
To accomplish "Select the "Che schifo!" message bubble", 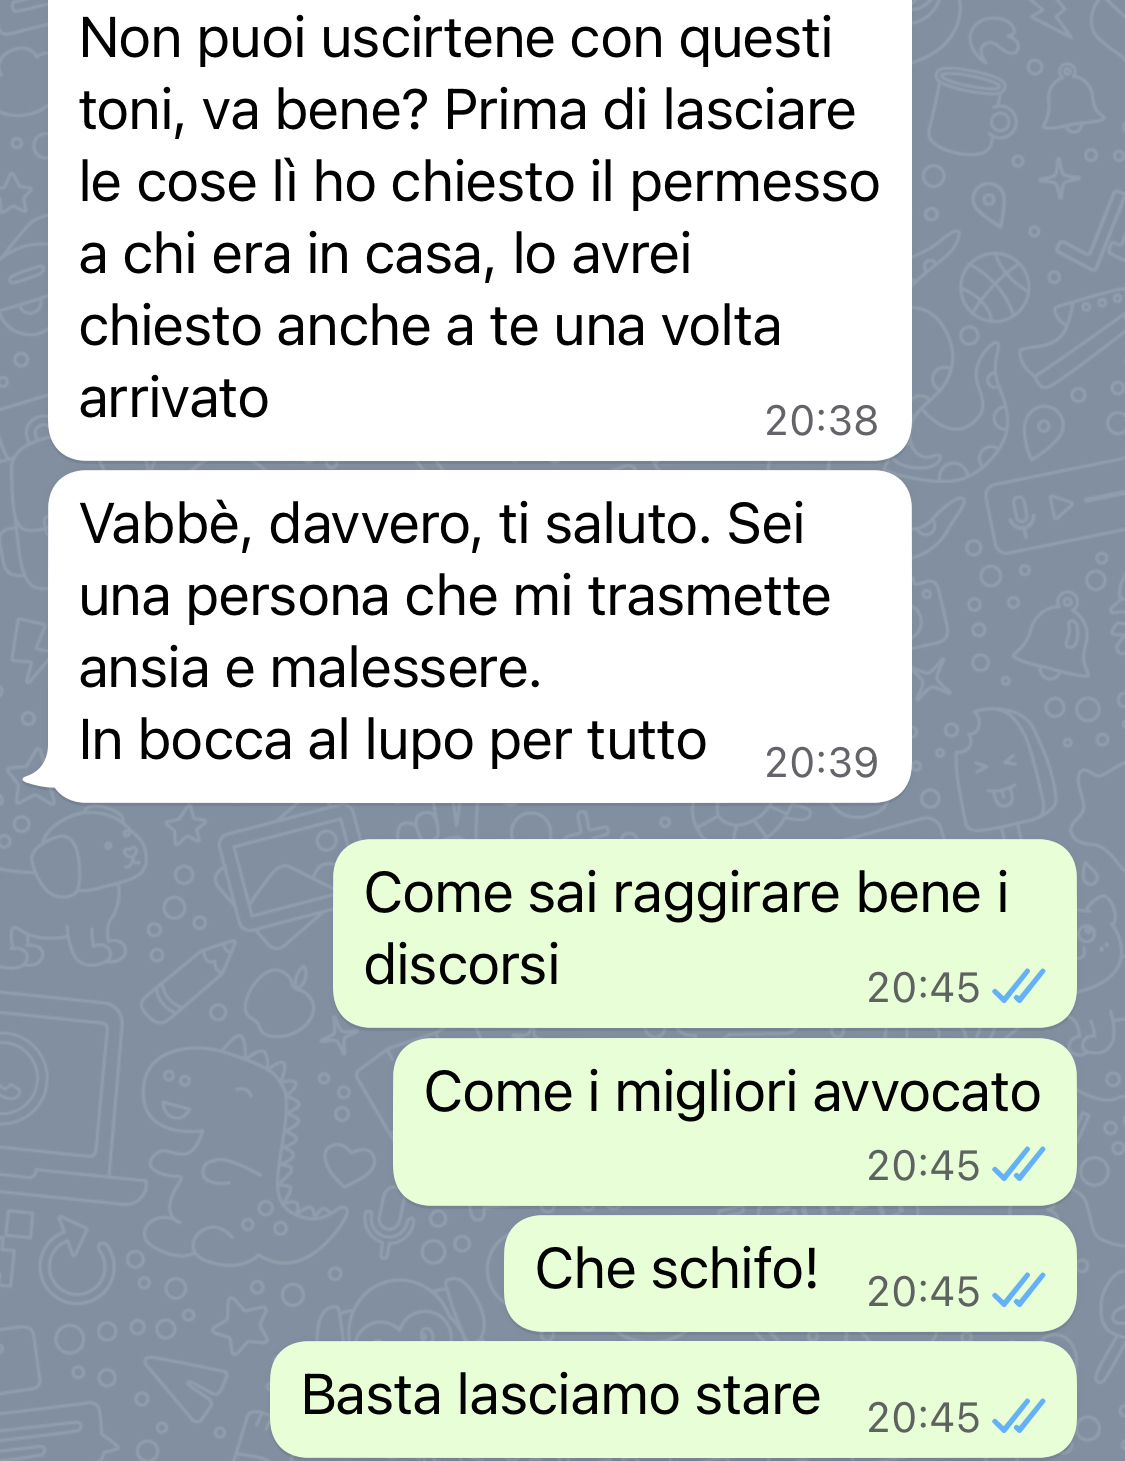I will point(790,1273).
